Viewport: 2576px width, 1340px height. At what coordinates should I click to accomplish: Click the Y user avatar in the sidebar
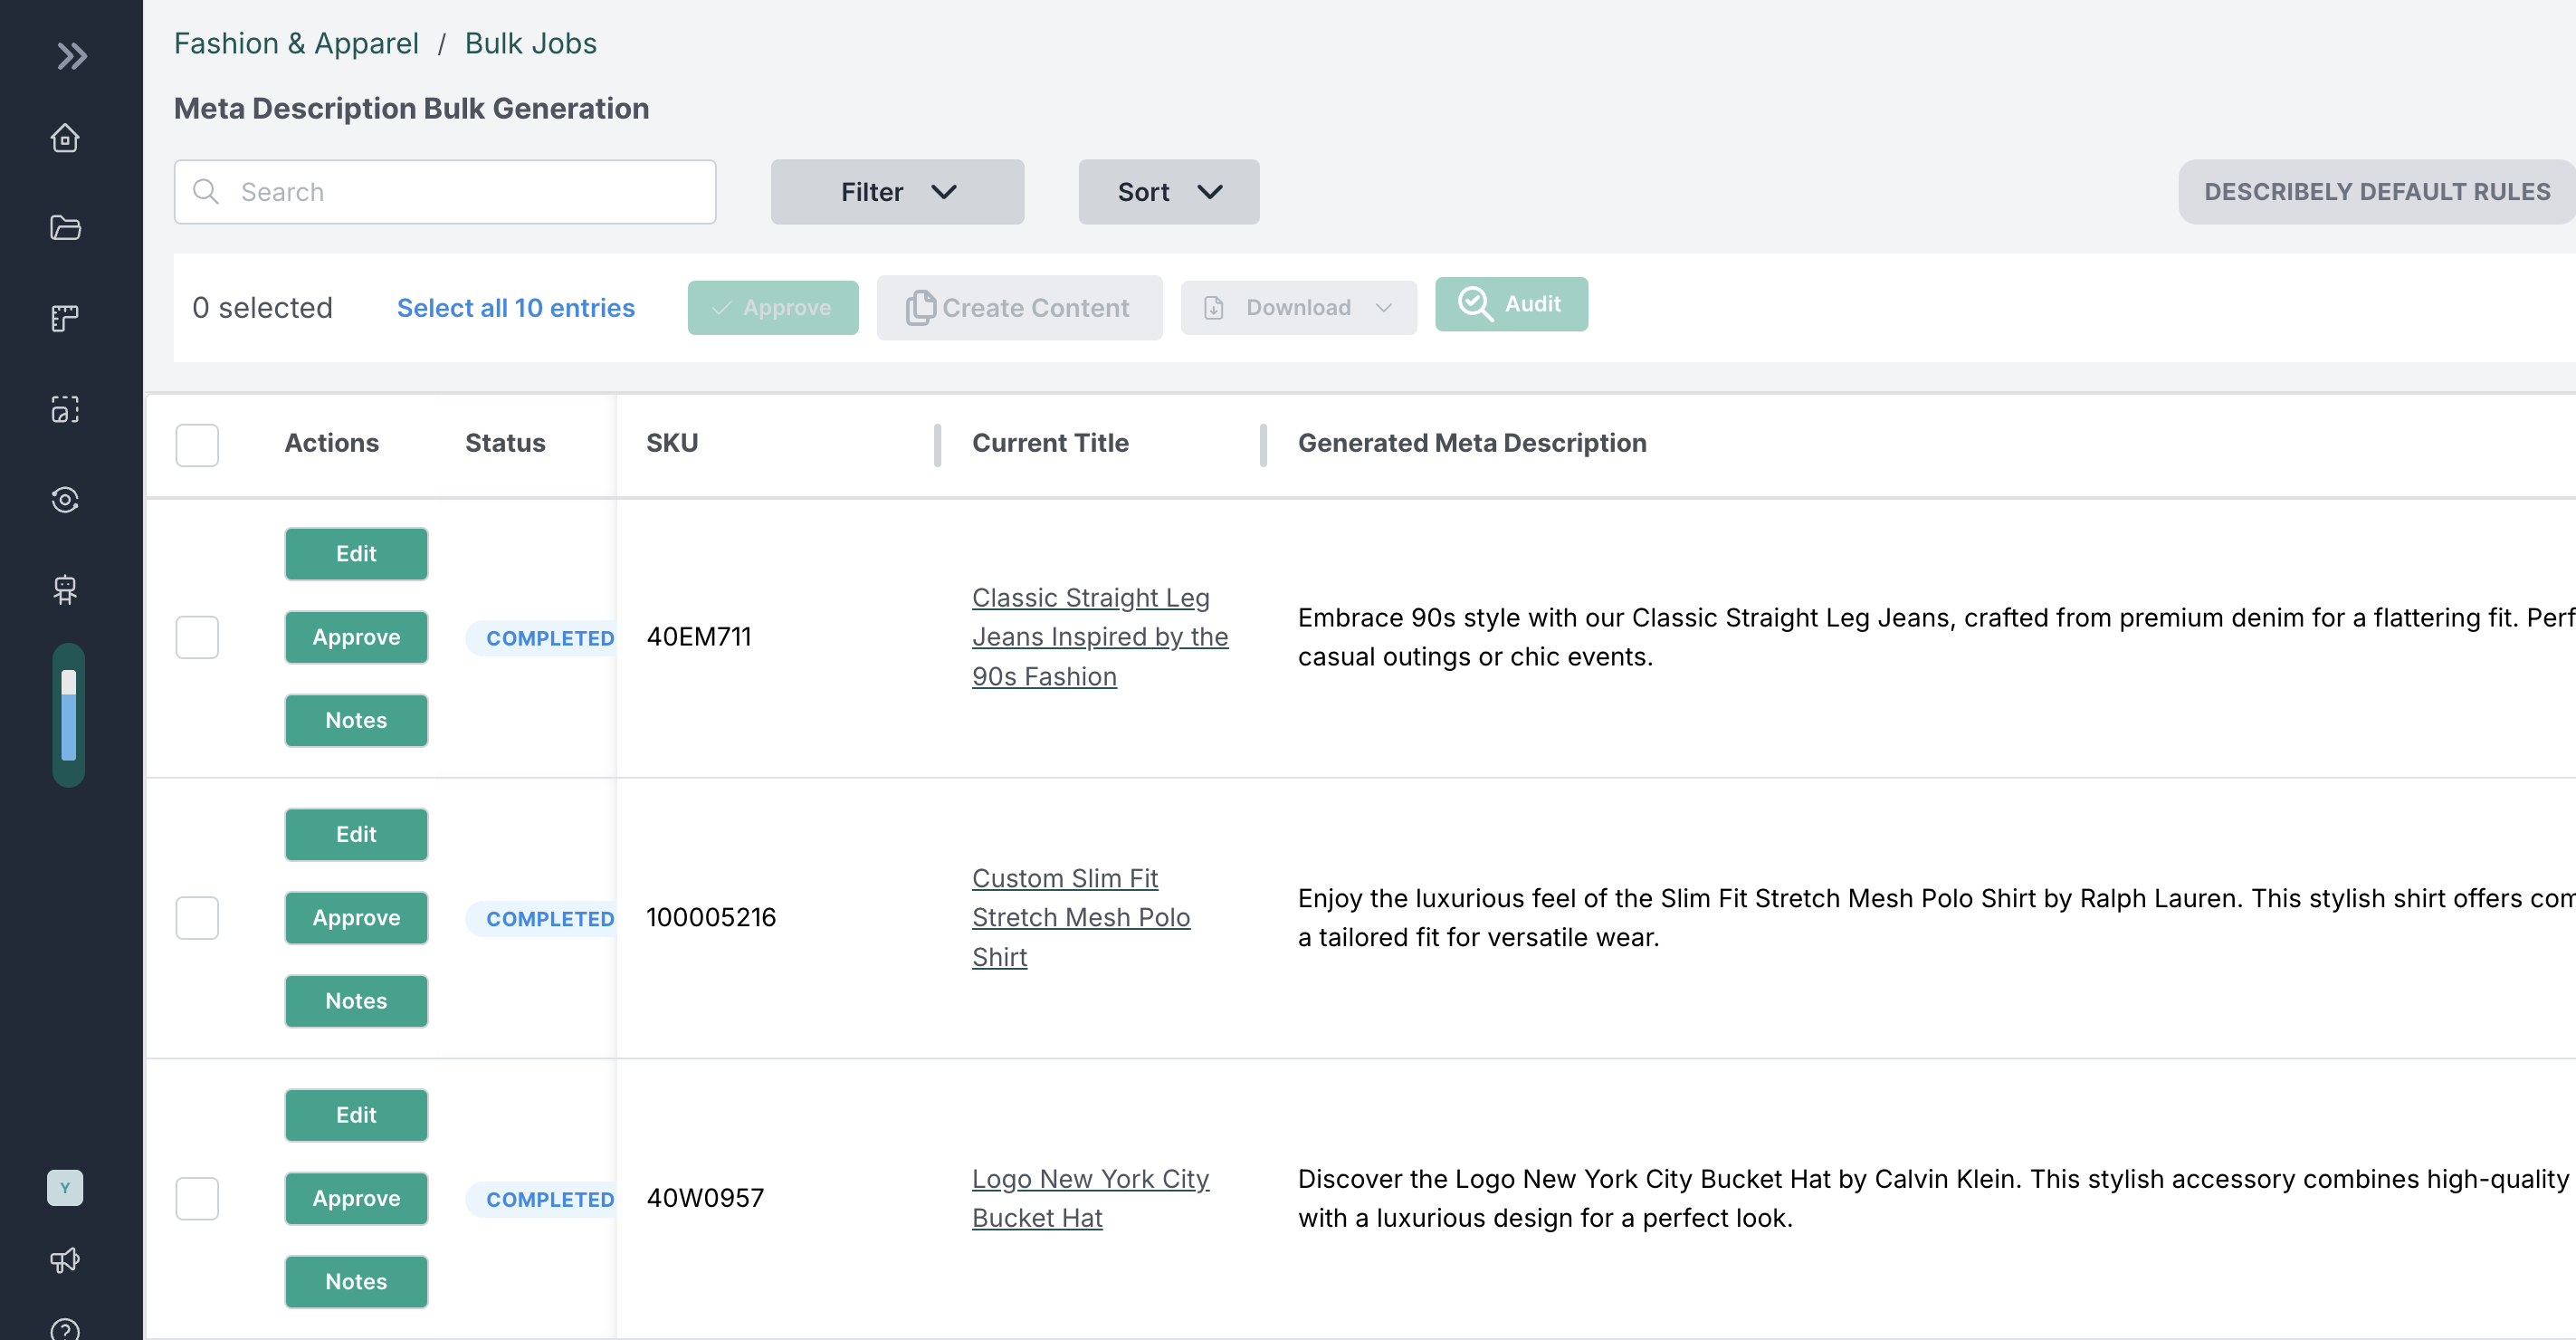click(x=65, y=1188)
